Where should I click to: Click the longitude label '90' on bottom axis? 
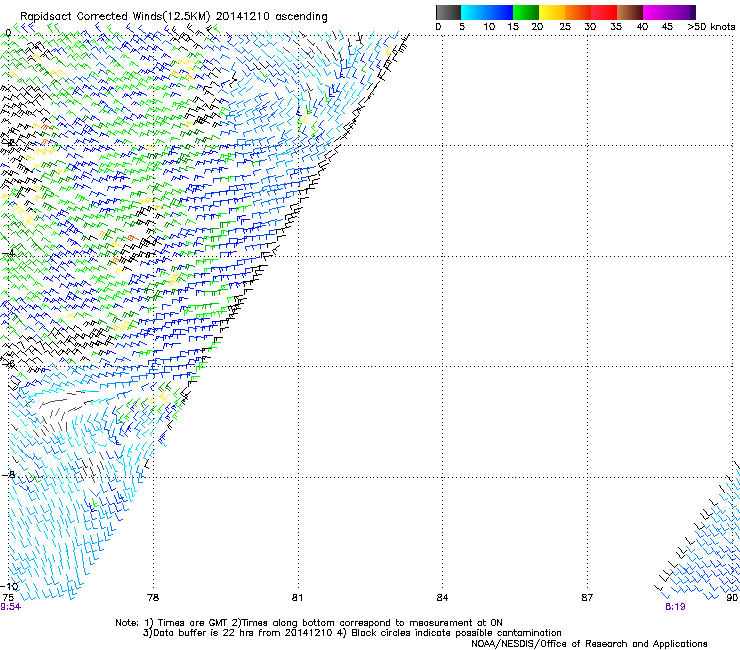[732, 598]
